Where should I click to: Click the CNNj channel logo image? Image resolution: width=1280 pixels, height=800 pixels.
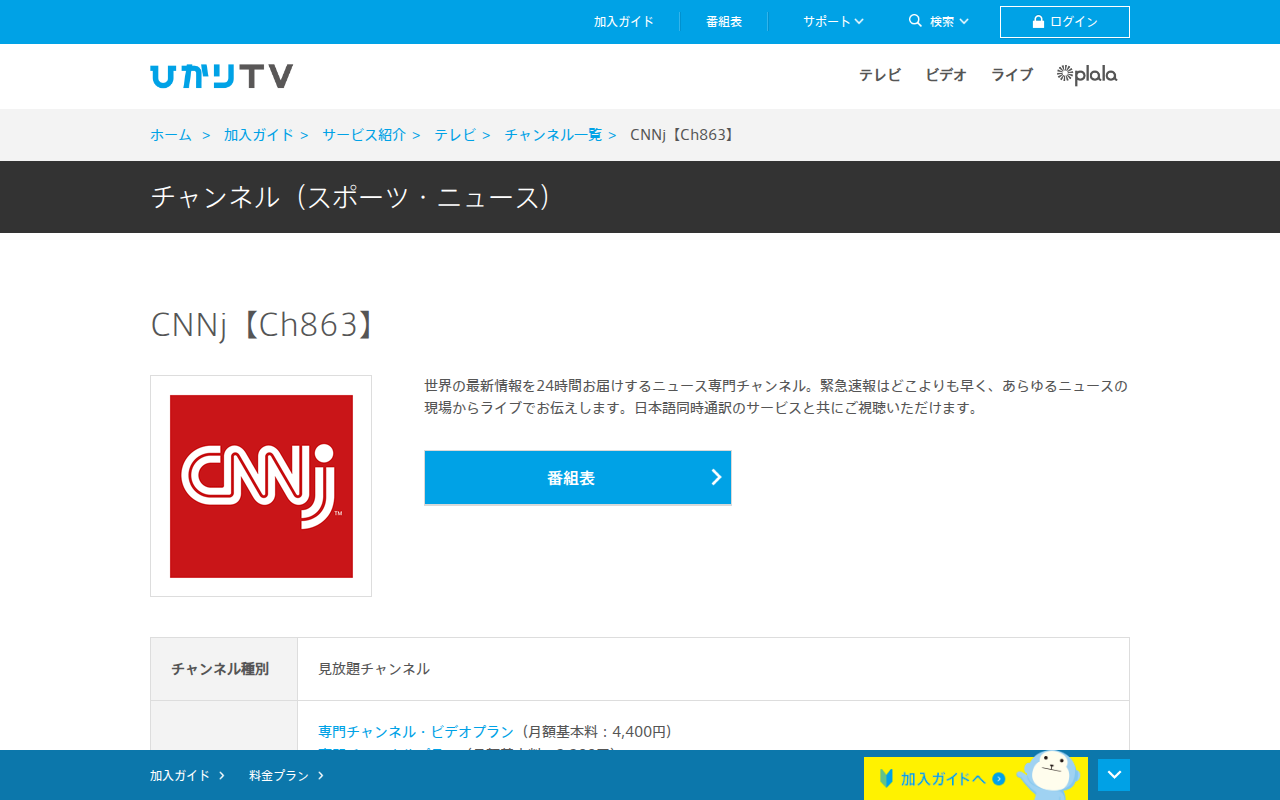(x=261, y=486)
